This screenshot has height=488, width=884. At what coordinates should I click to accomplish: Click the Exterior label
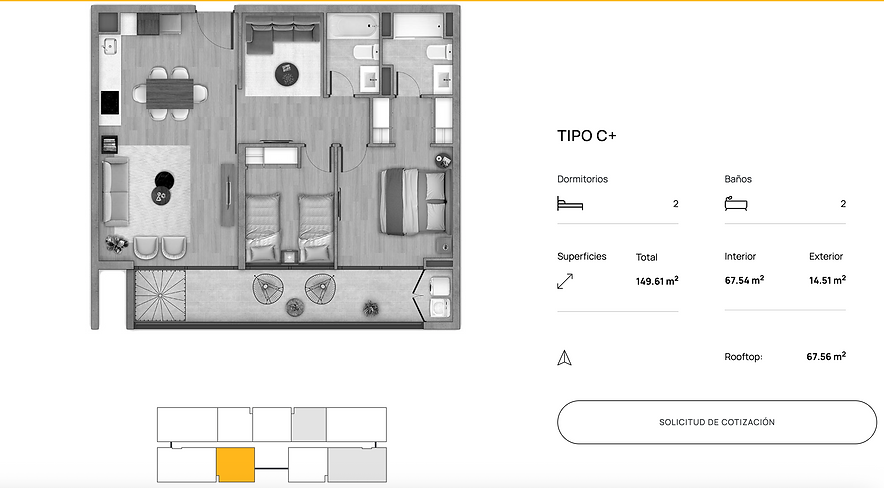[x=826, y=256]
